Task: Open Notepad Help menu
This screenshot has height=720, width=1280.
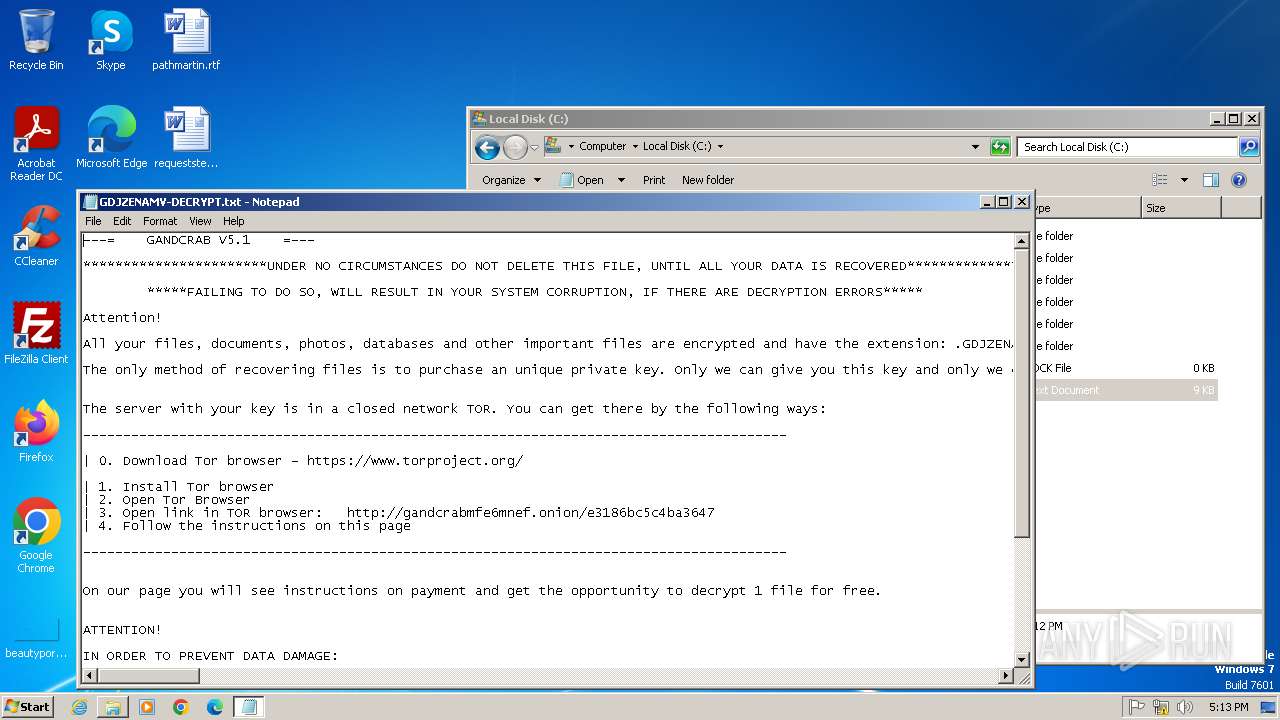Action: tap(233, 221)
